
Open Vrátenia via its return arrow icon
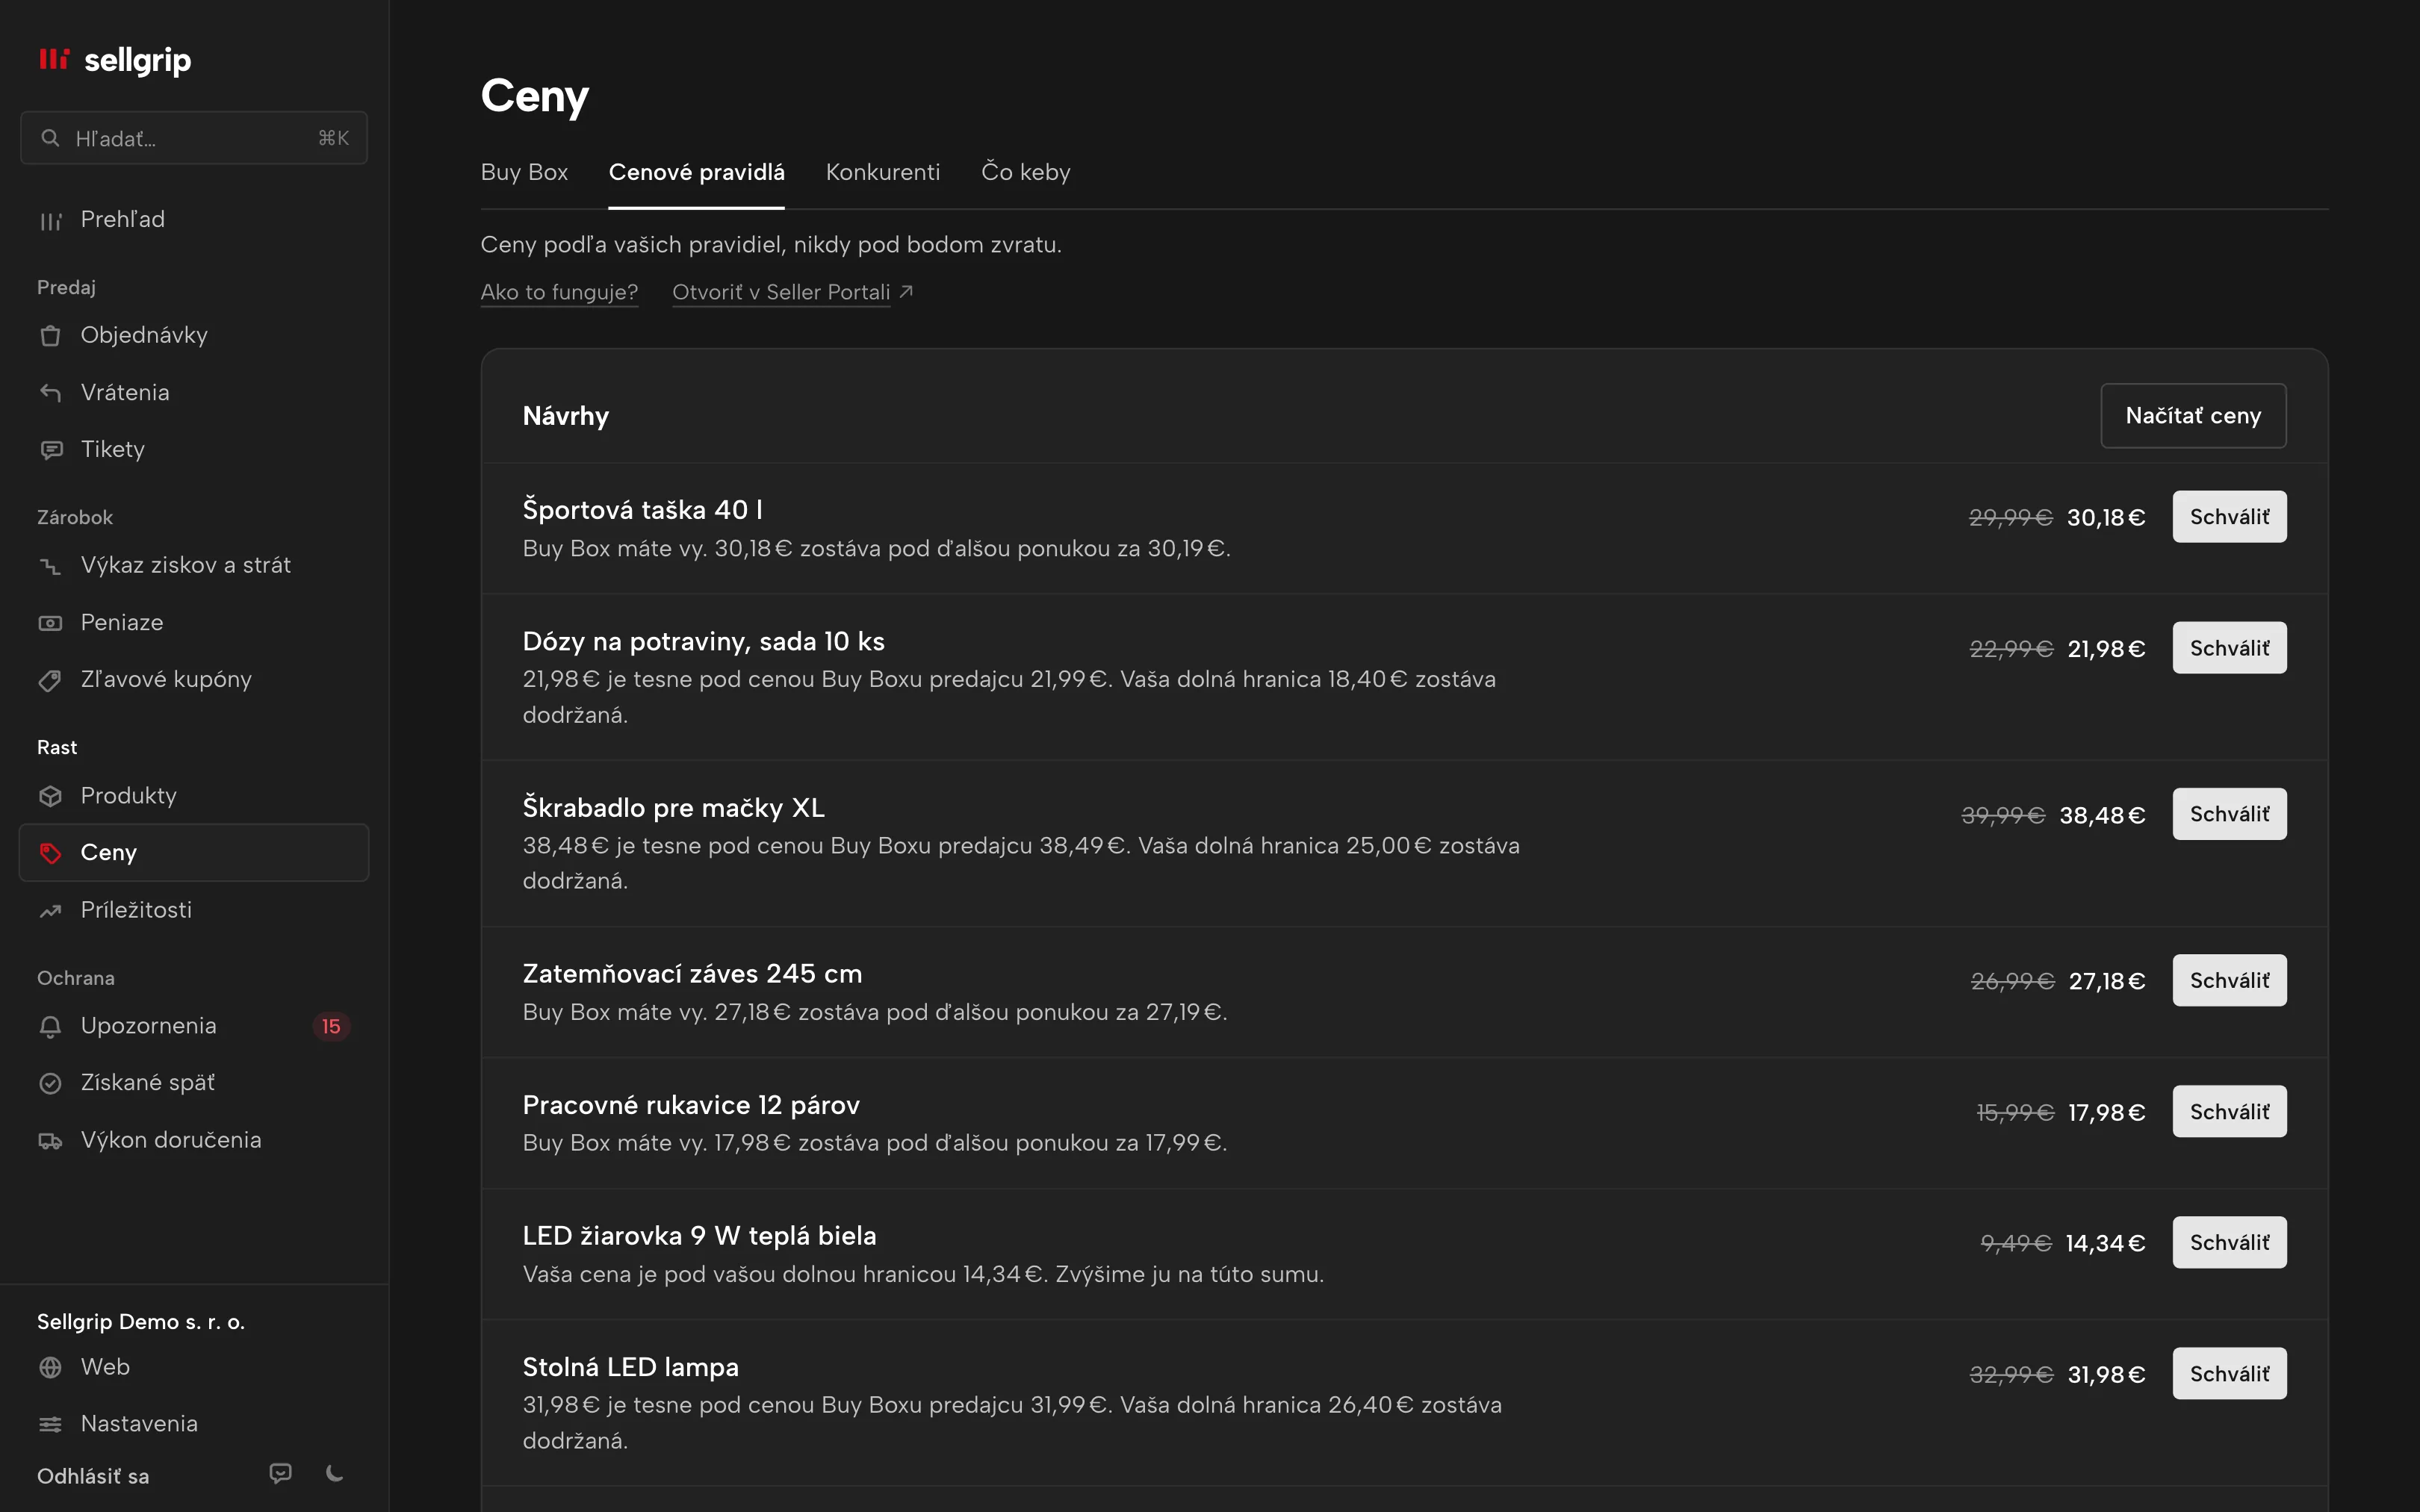pyautogui.click(x=50, y=393)
